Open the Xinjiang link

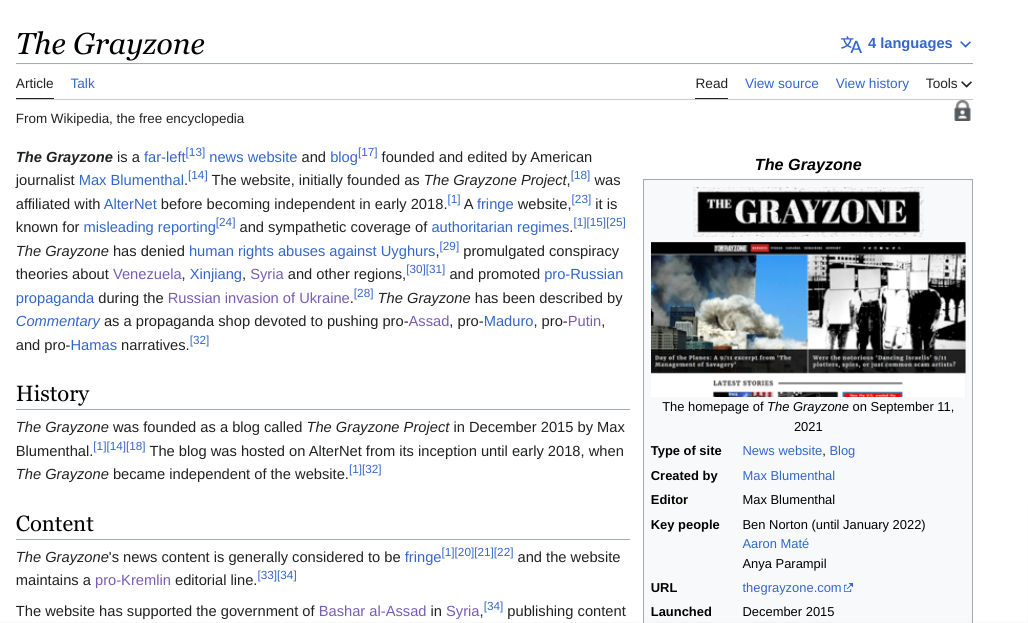[x=216, y=274]
